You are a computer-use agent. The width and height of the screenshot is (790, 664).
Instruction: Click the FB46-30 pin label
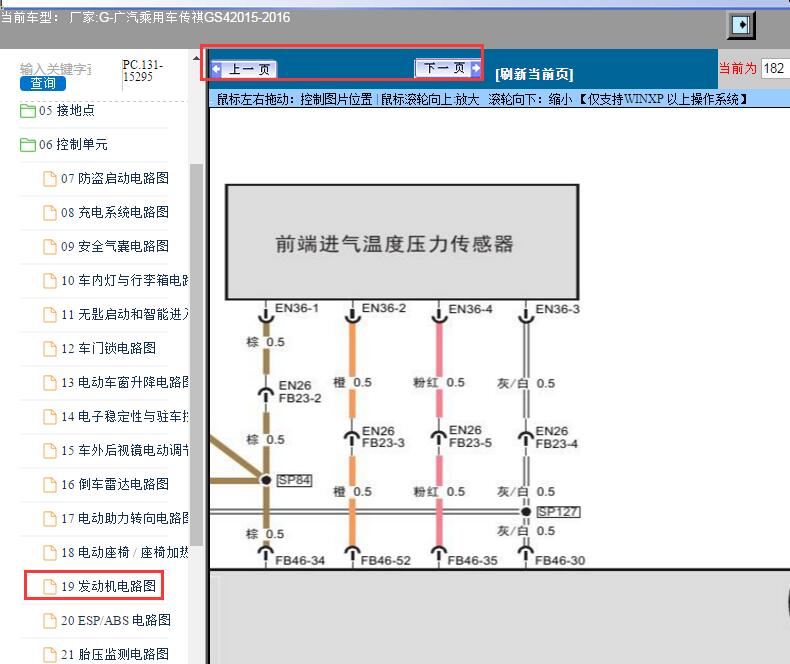click(x=560, y=561)
